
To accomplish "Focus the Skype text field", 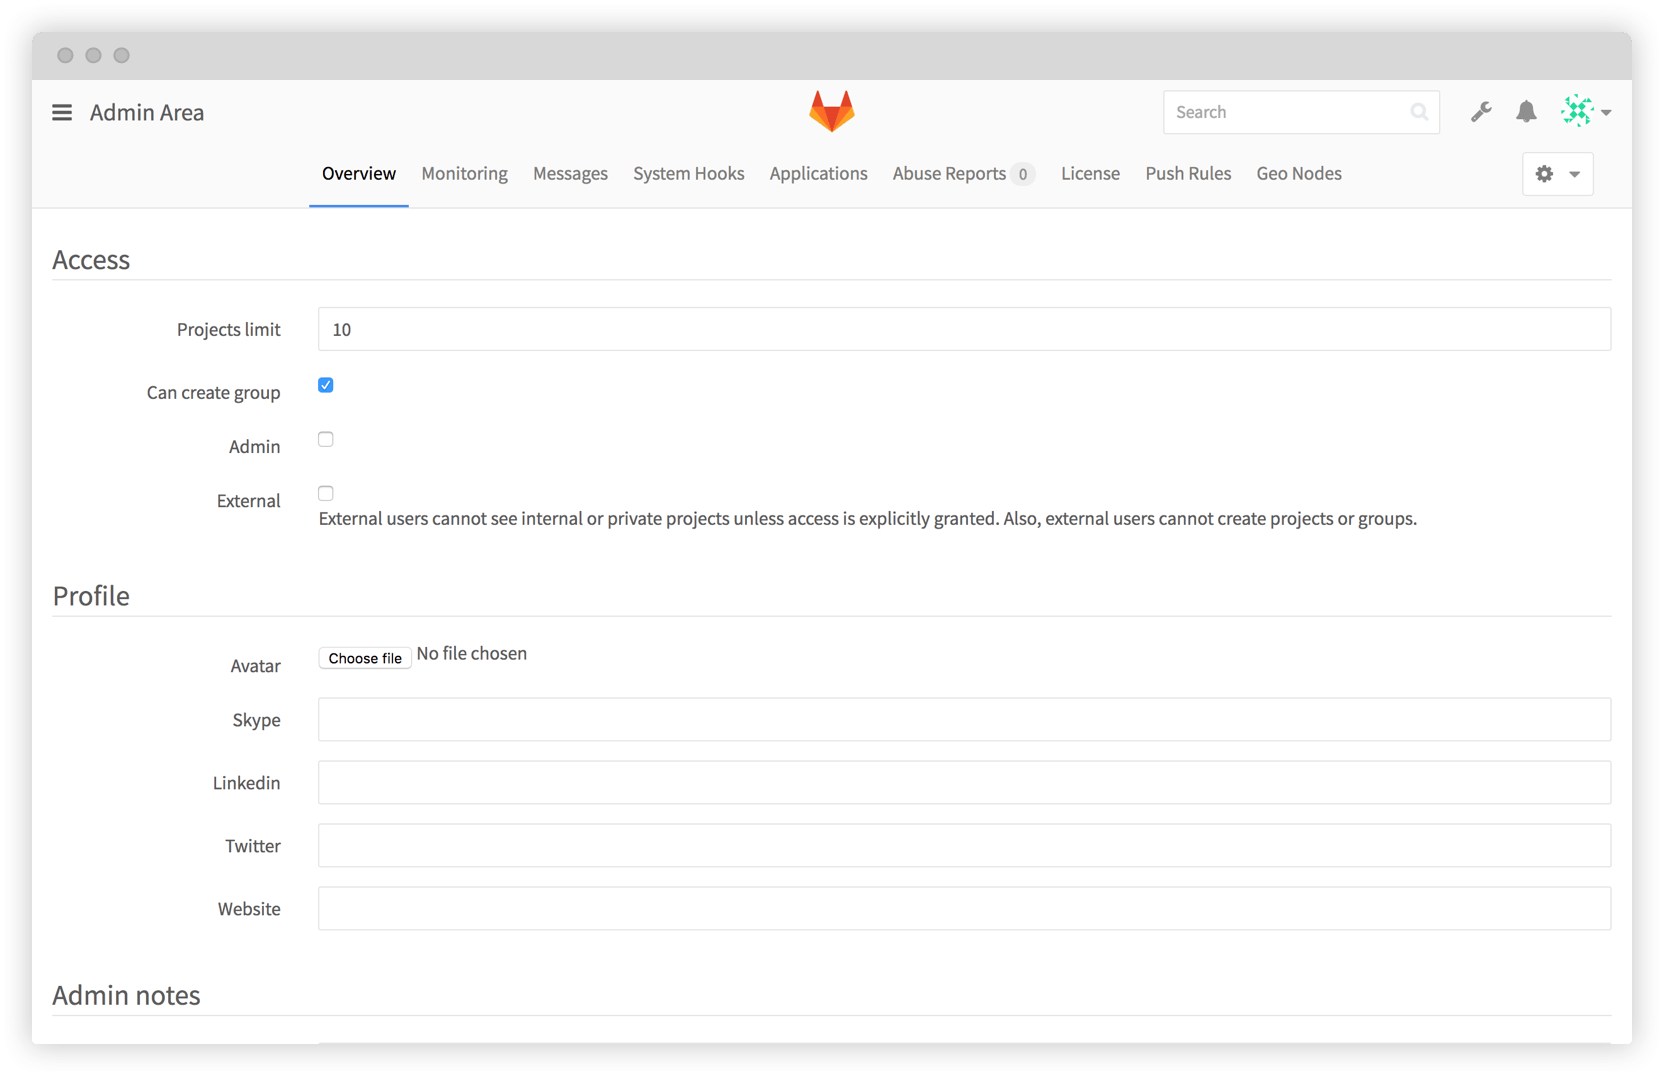I will (963, 720).
